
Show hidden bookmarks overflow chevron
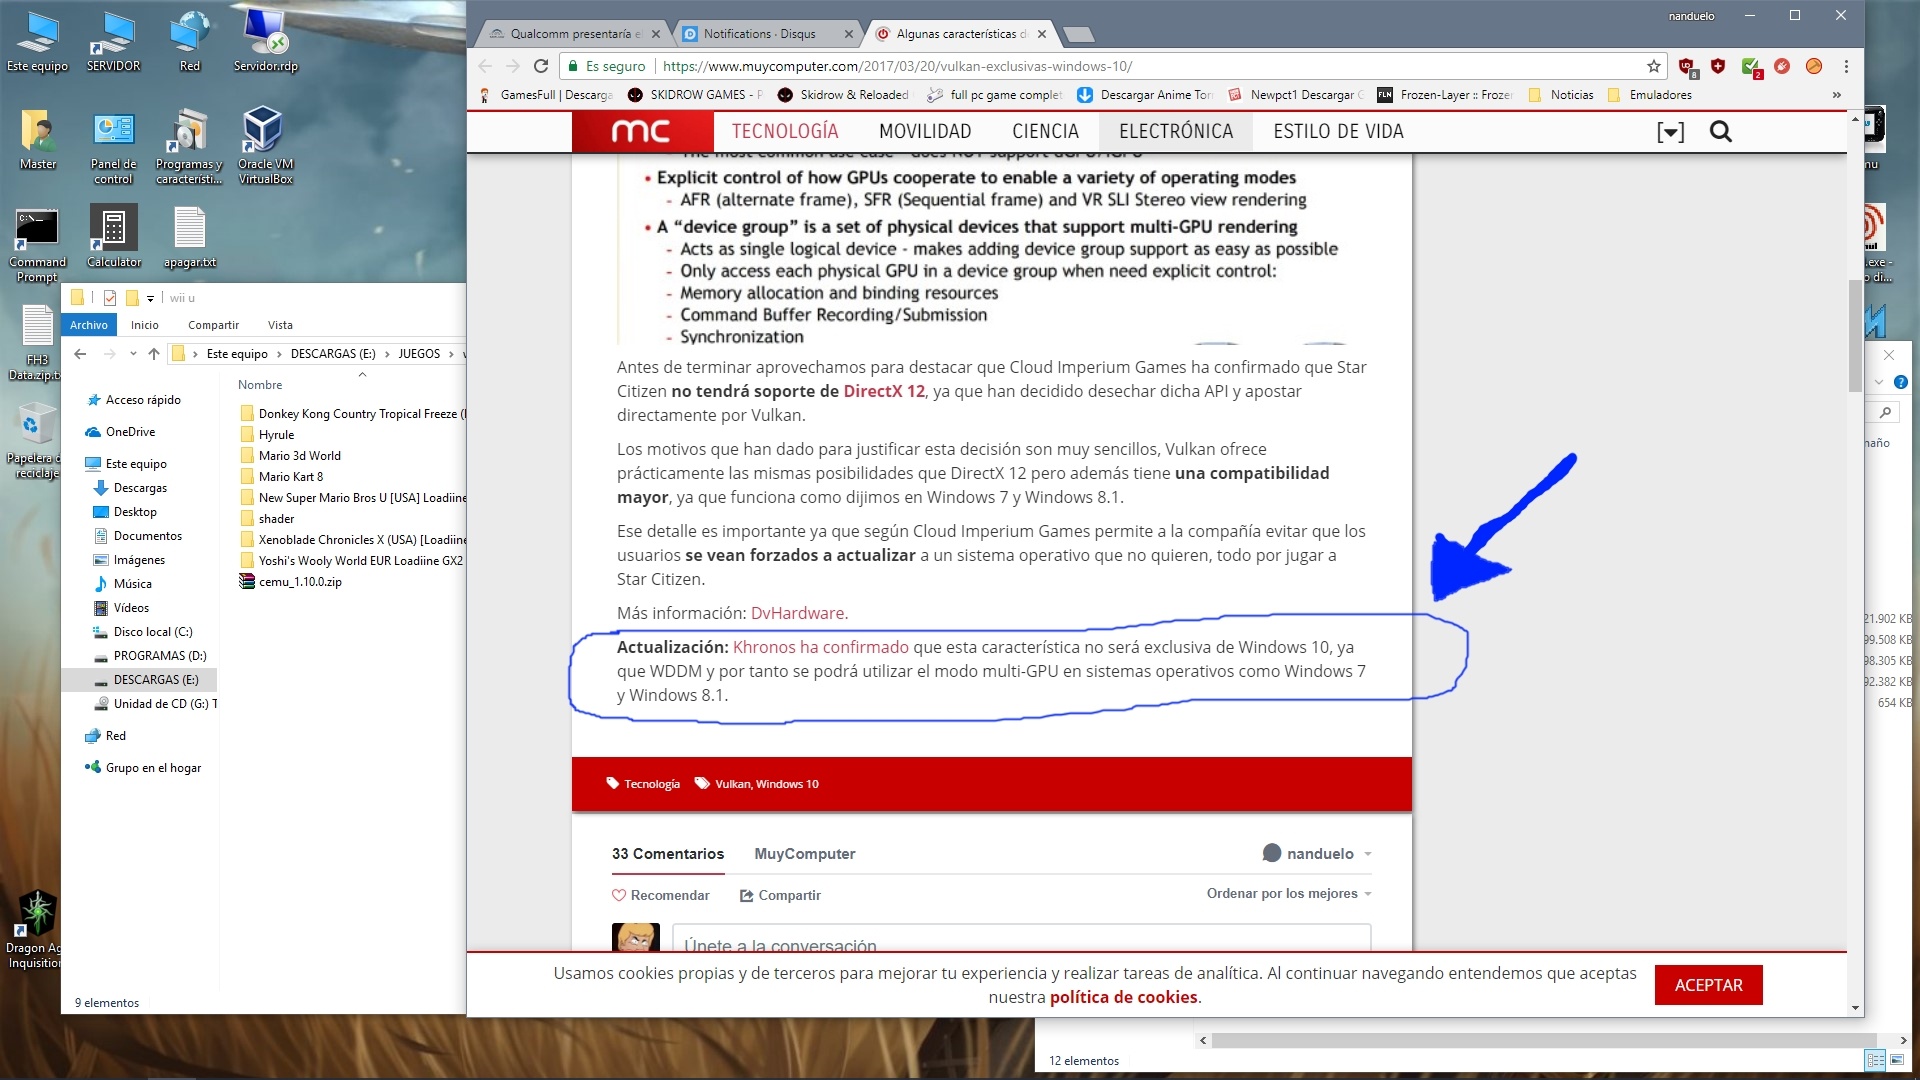(x=1836, y=95)
